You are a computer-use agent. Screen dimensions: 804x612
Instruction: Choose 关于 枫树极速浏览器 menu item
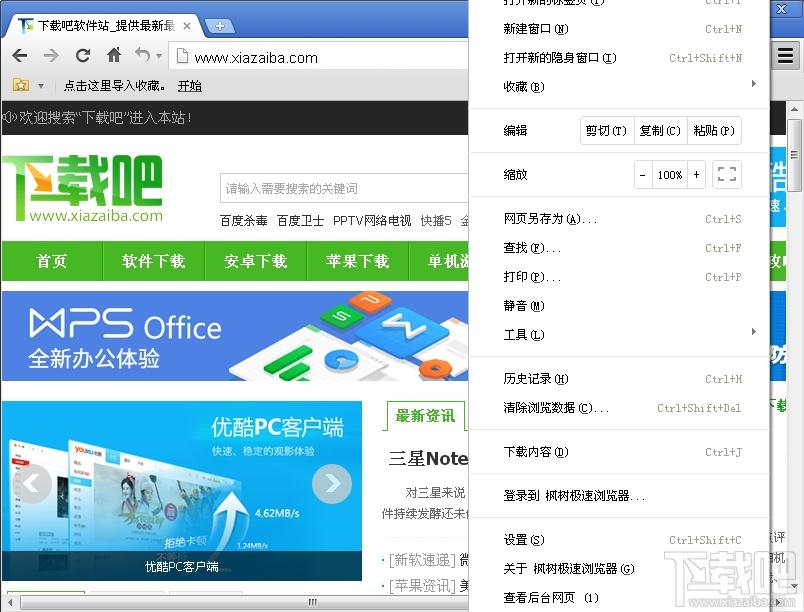click(619, 568)
